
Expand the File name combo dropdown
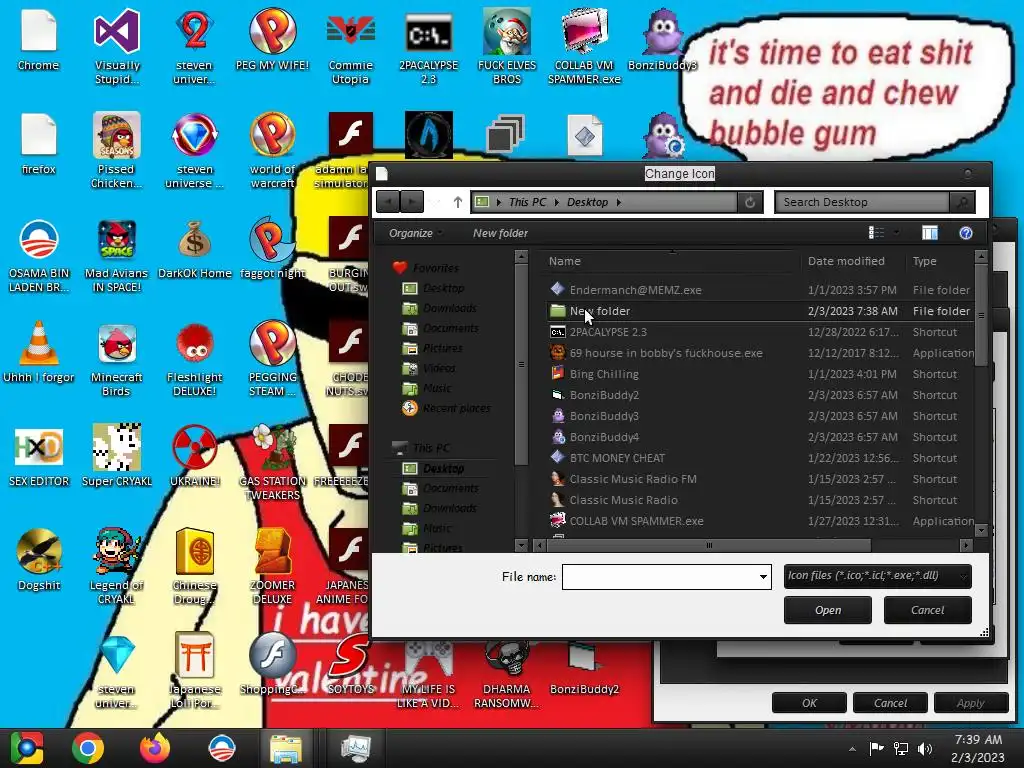(763, 577)
